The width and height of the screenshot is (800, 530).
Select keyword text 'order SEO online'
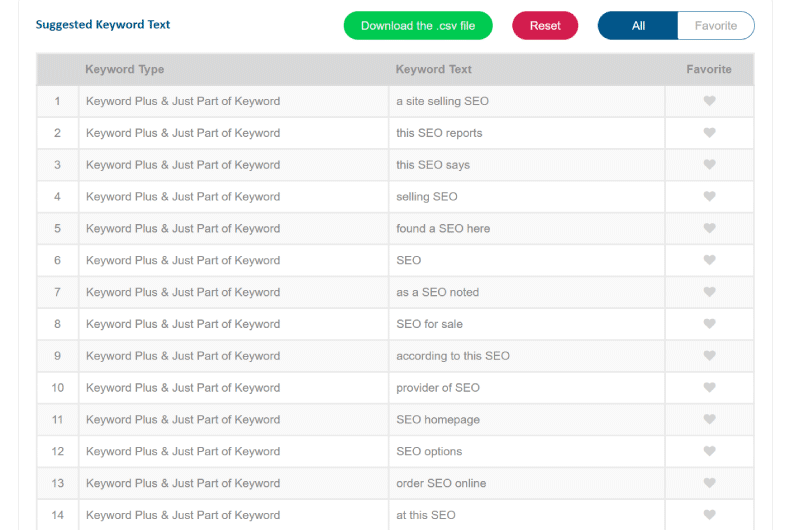[x=441, y=483]
